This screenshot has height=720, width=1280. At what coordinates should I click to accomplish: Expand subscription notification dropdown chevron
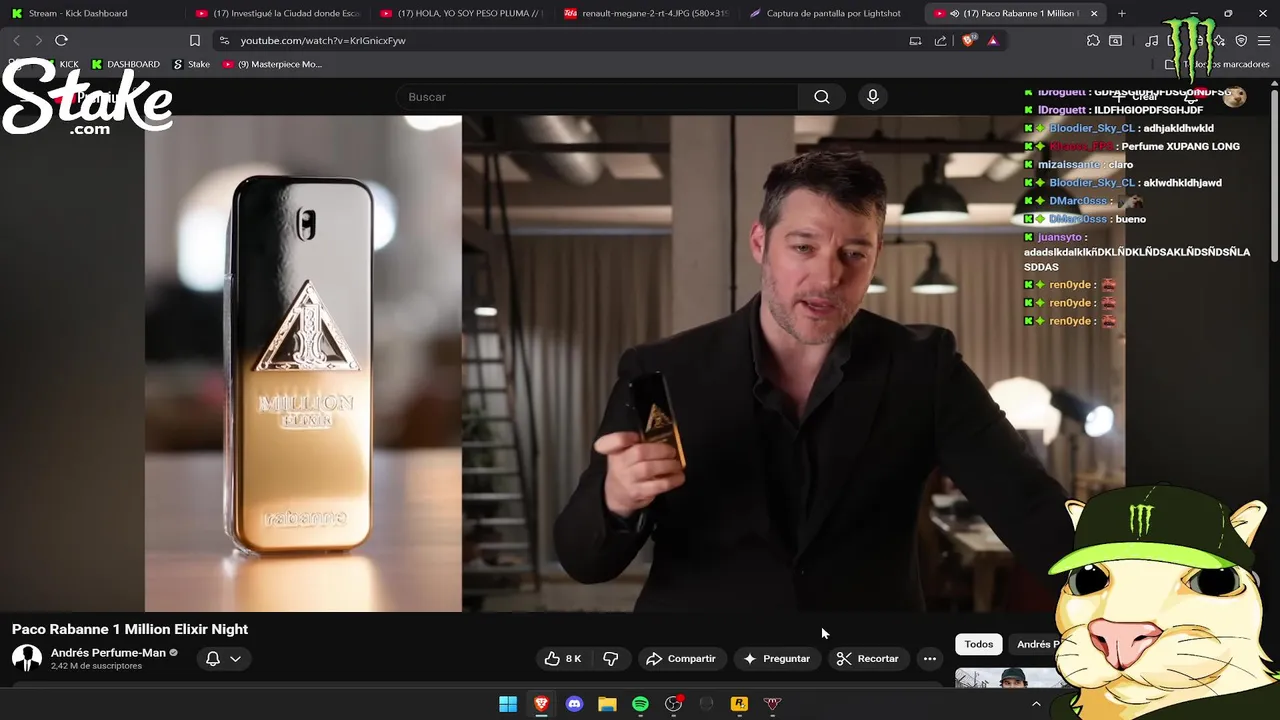click(x=236, y=658)
